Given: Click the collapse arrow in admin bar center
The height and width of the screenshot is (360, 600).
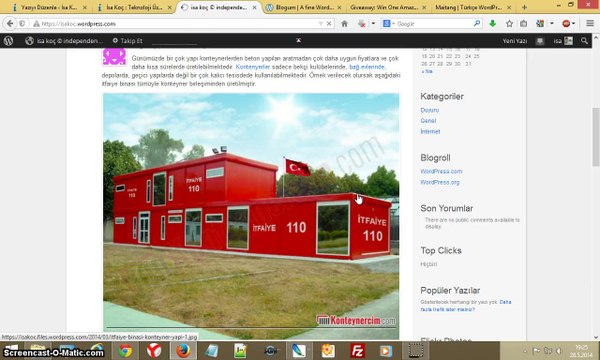Looking at the screenshot, I should tap(298, 40).
